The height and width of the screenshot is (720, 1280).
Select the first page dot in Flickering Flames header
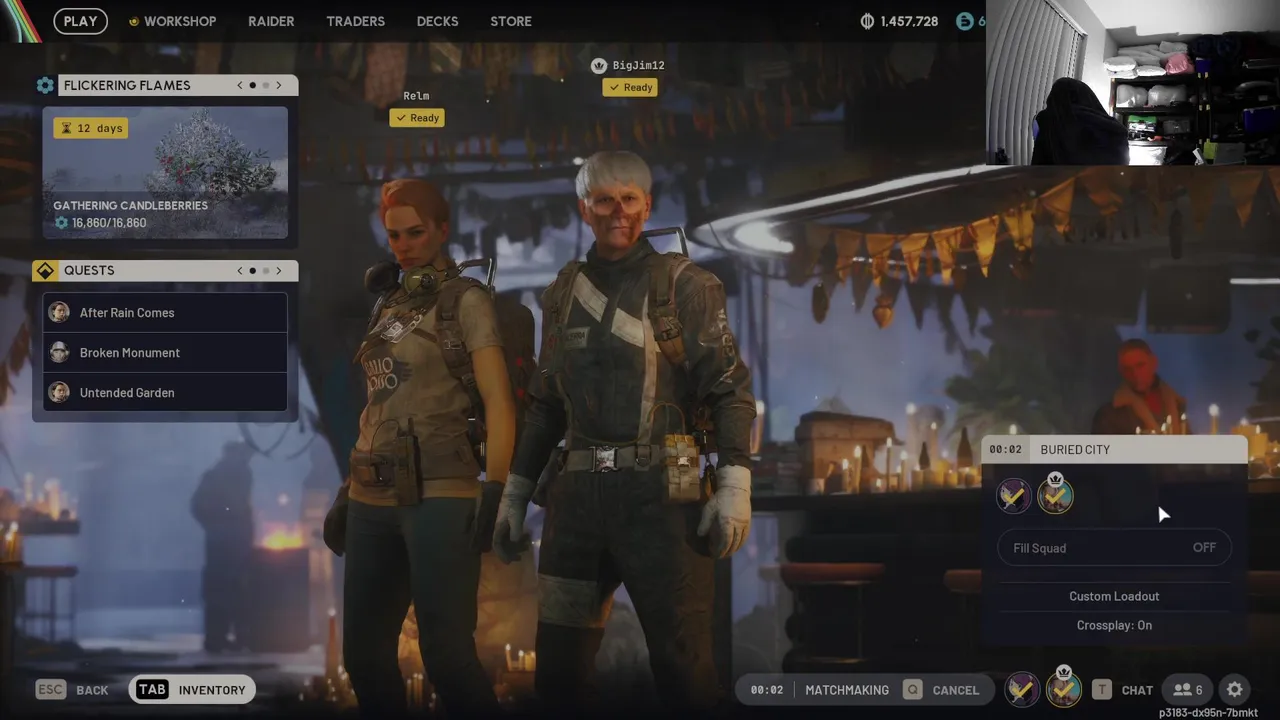pyautogui.click(x=253, y=85)
